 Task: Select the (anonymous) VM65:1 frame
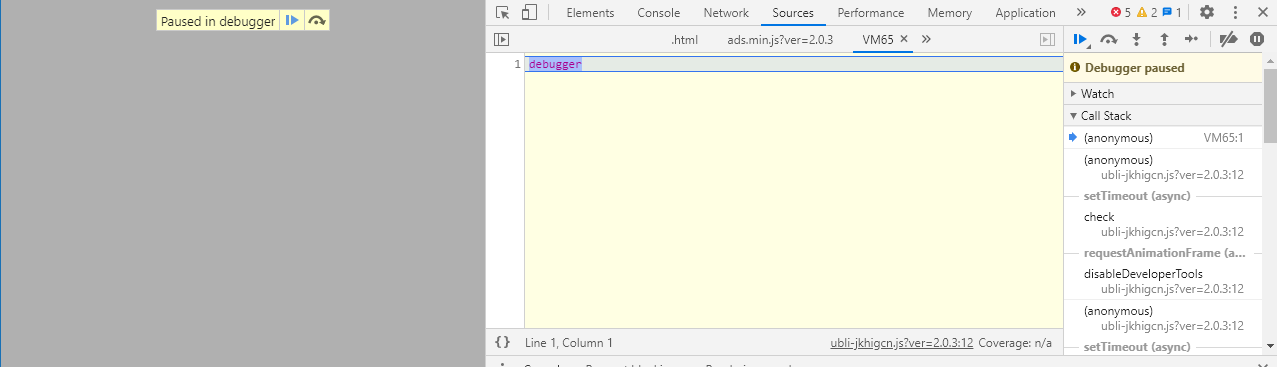pos(1164,138)
